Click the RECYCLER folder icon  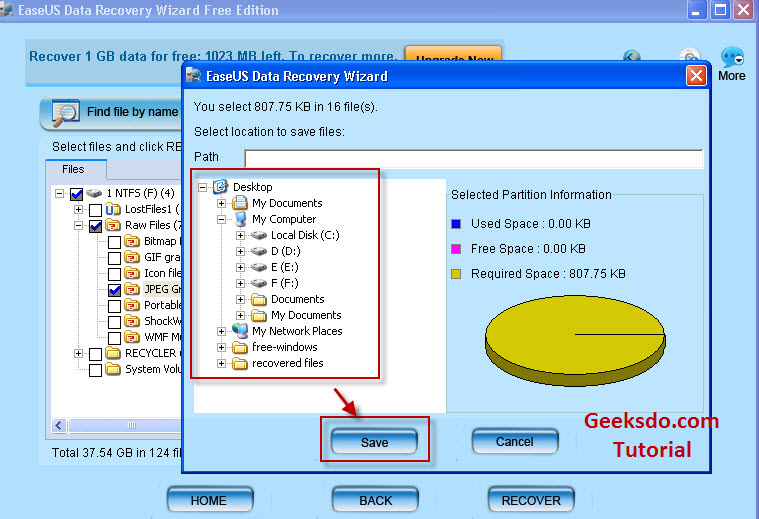(113, 353)
